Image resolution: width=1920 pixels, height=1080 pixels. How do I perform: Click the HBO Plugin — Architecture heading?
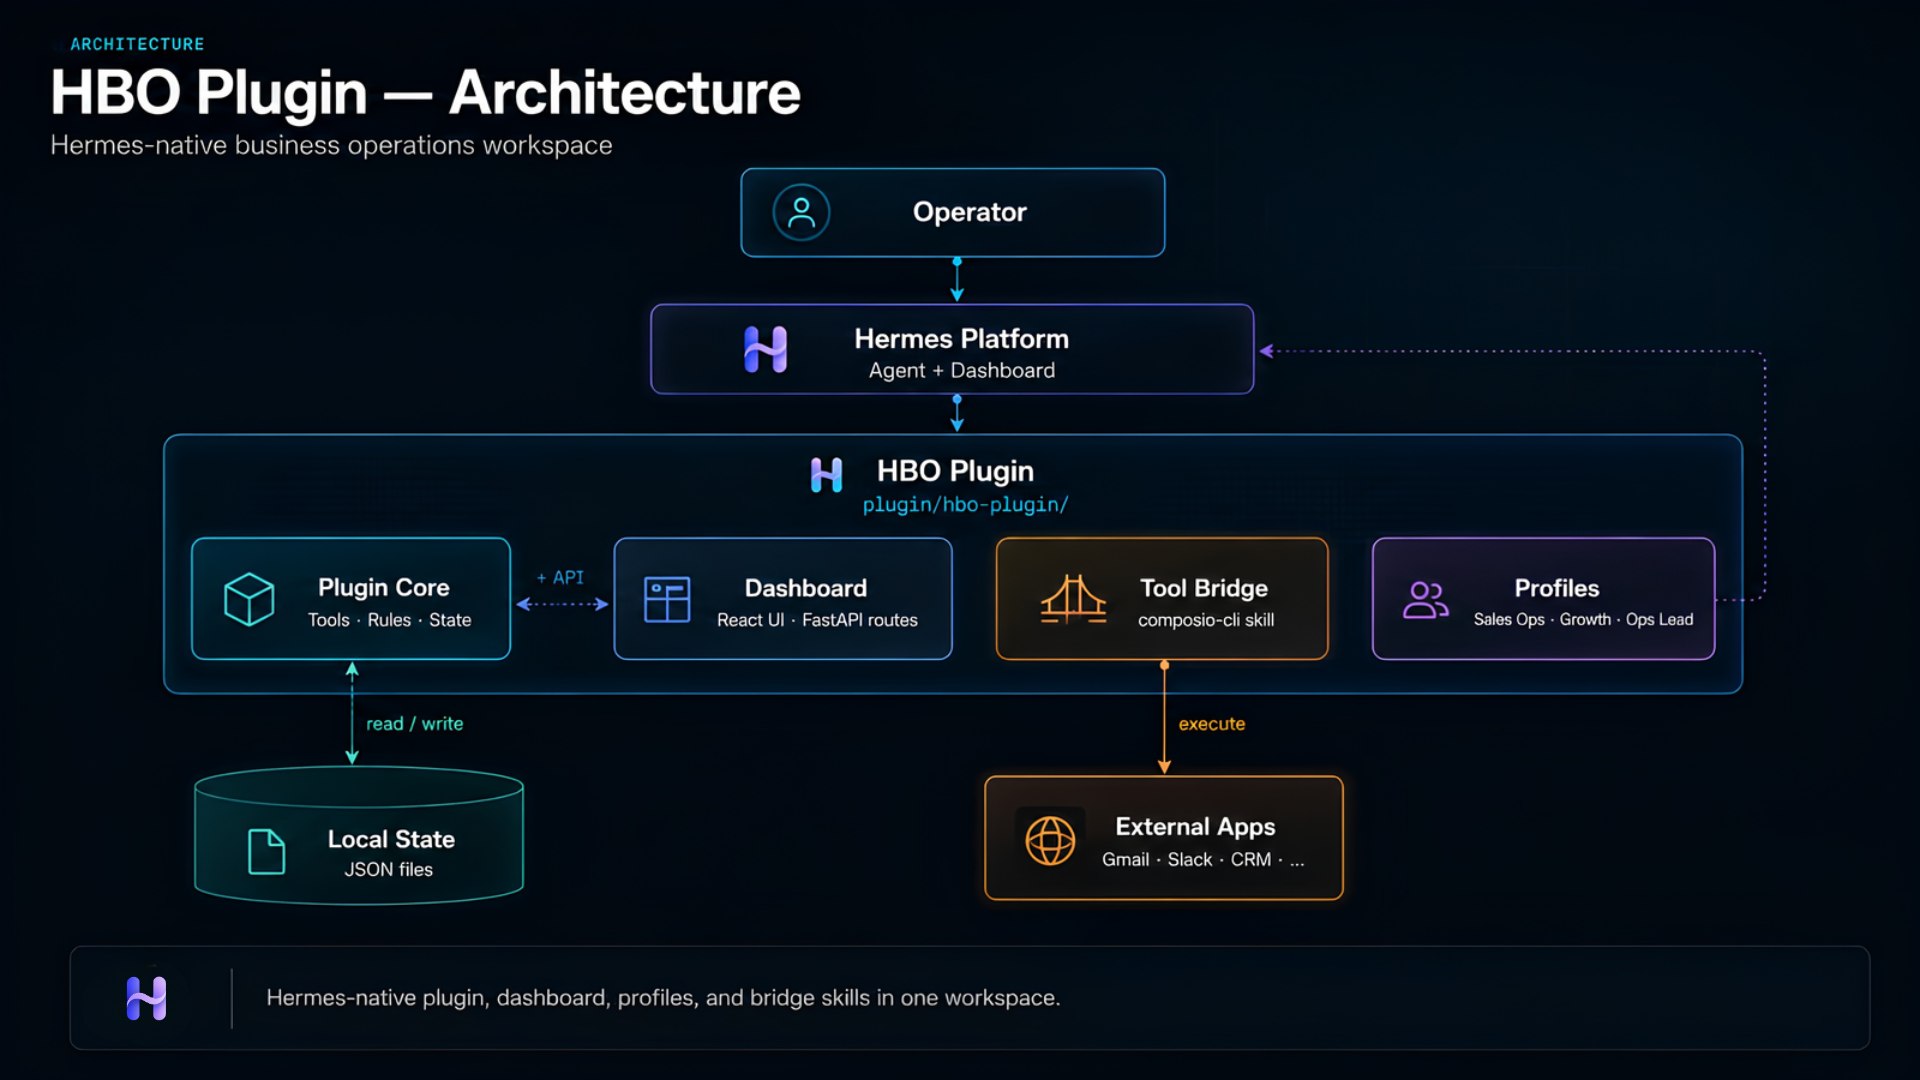click(425, 92)
